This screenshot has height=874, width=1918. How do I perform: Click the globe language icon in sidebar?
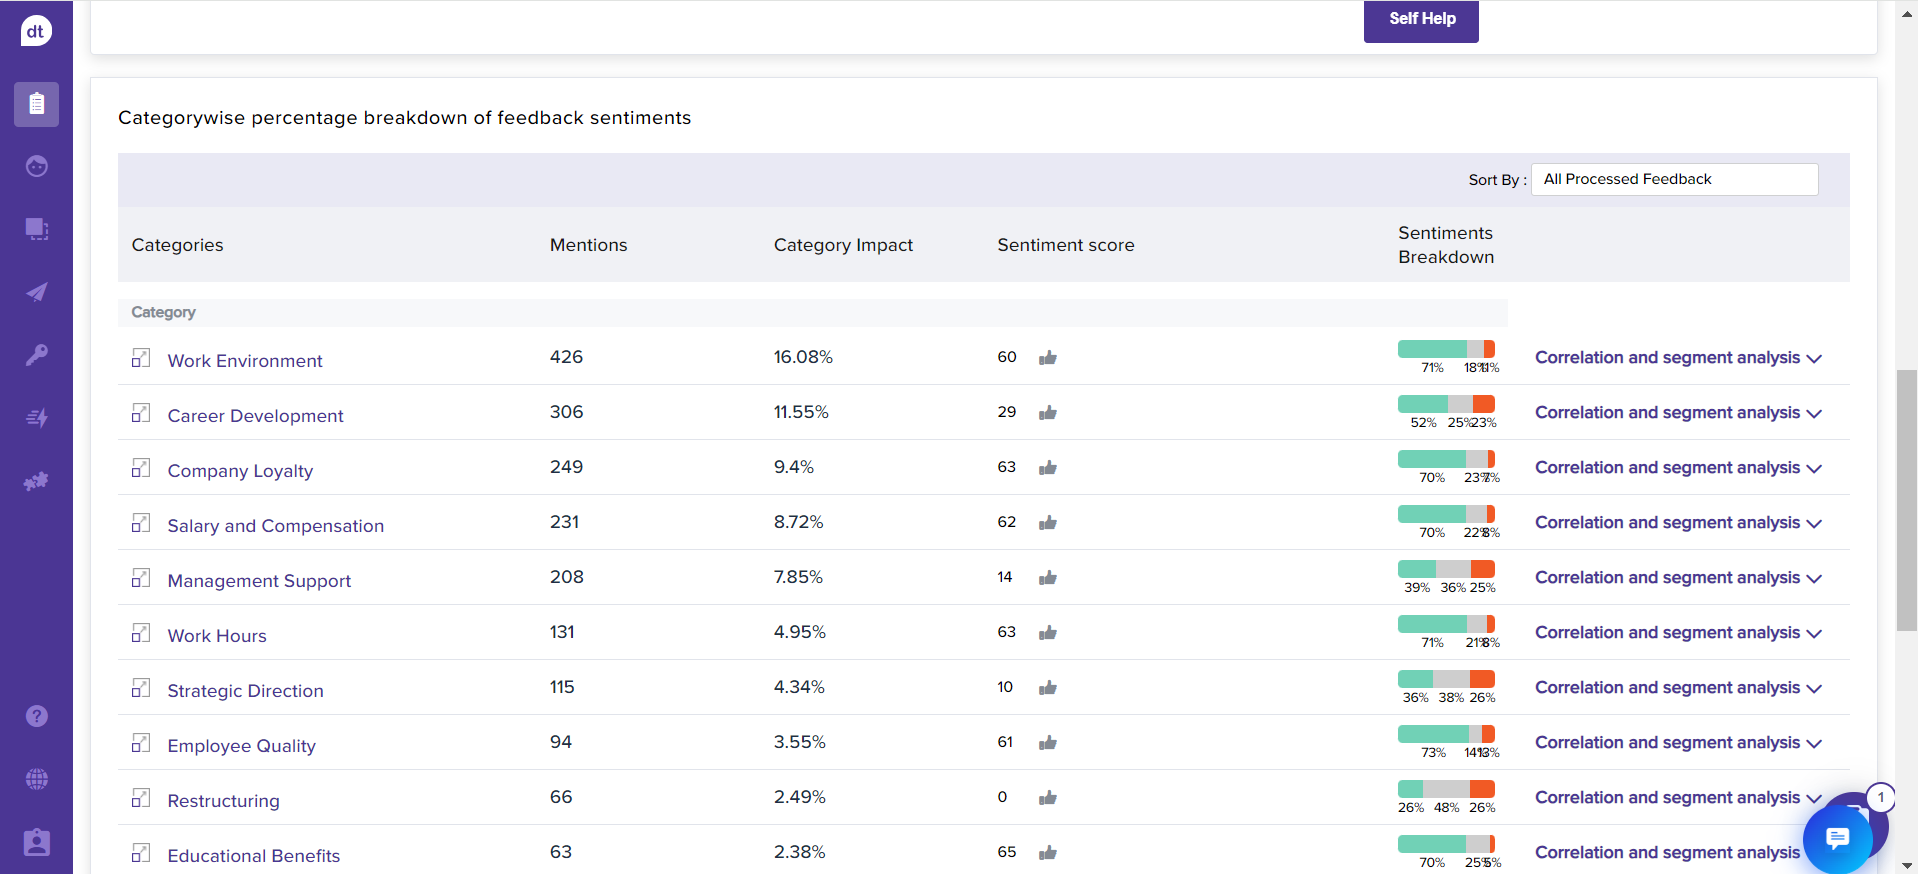(36, 779)
